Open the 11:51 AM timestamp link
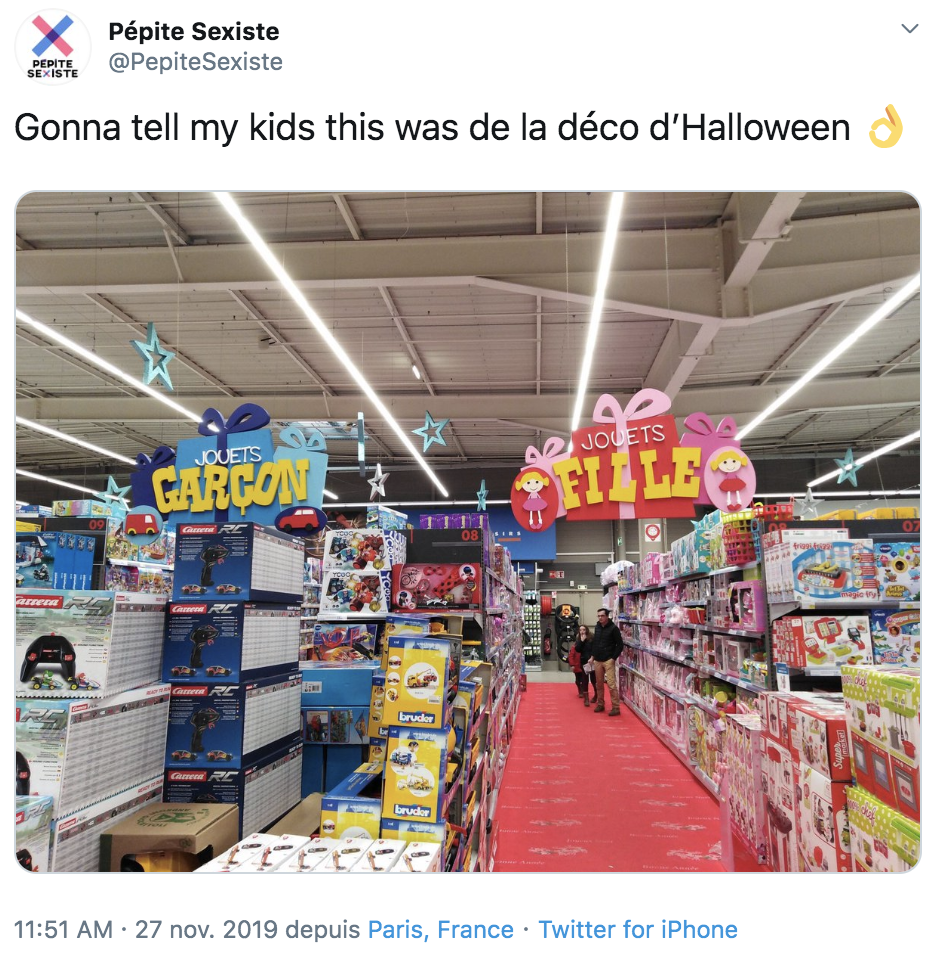 (x=63, y=929)
